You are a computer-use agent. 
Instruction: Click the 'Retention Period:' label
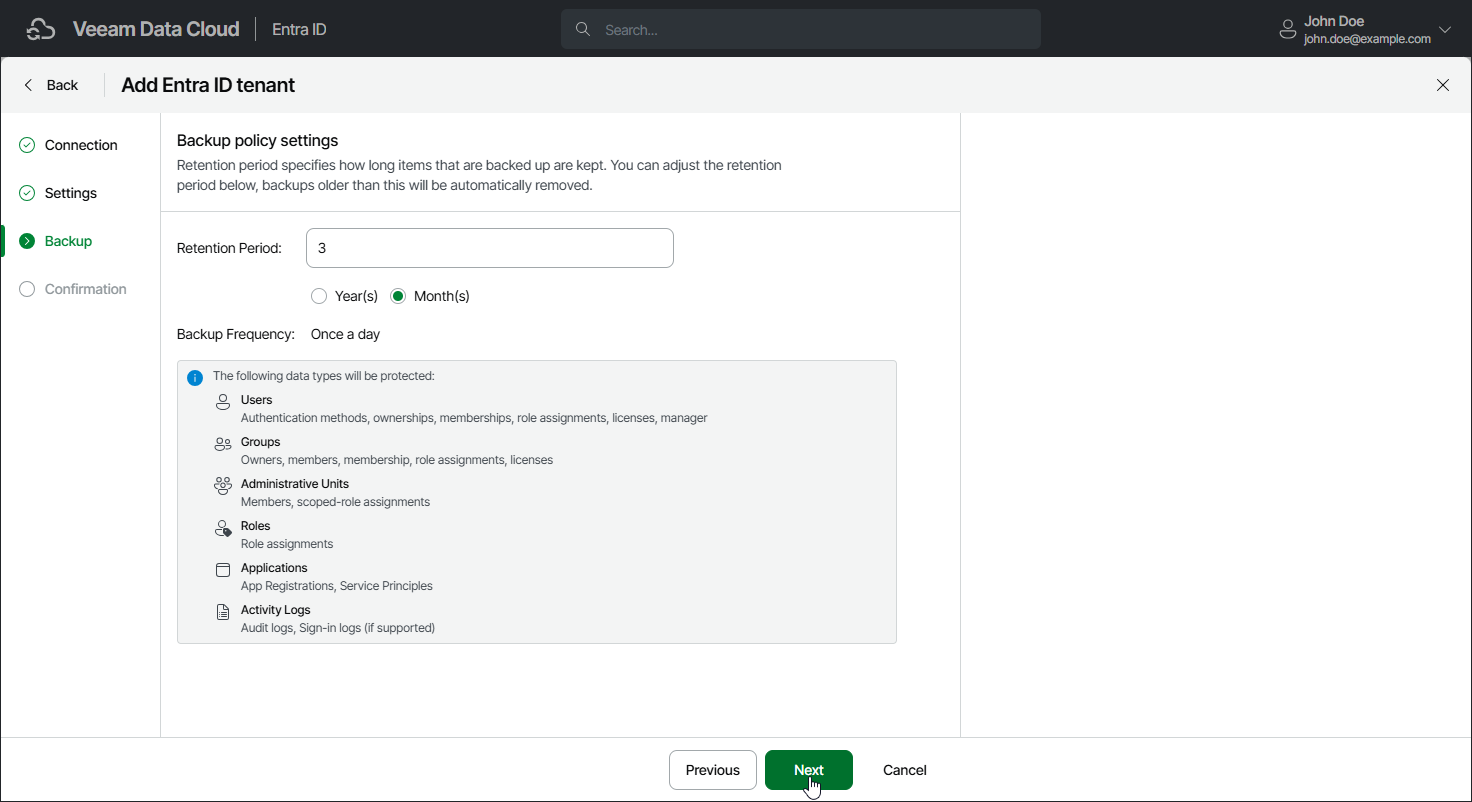pos(229,248)
